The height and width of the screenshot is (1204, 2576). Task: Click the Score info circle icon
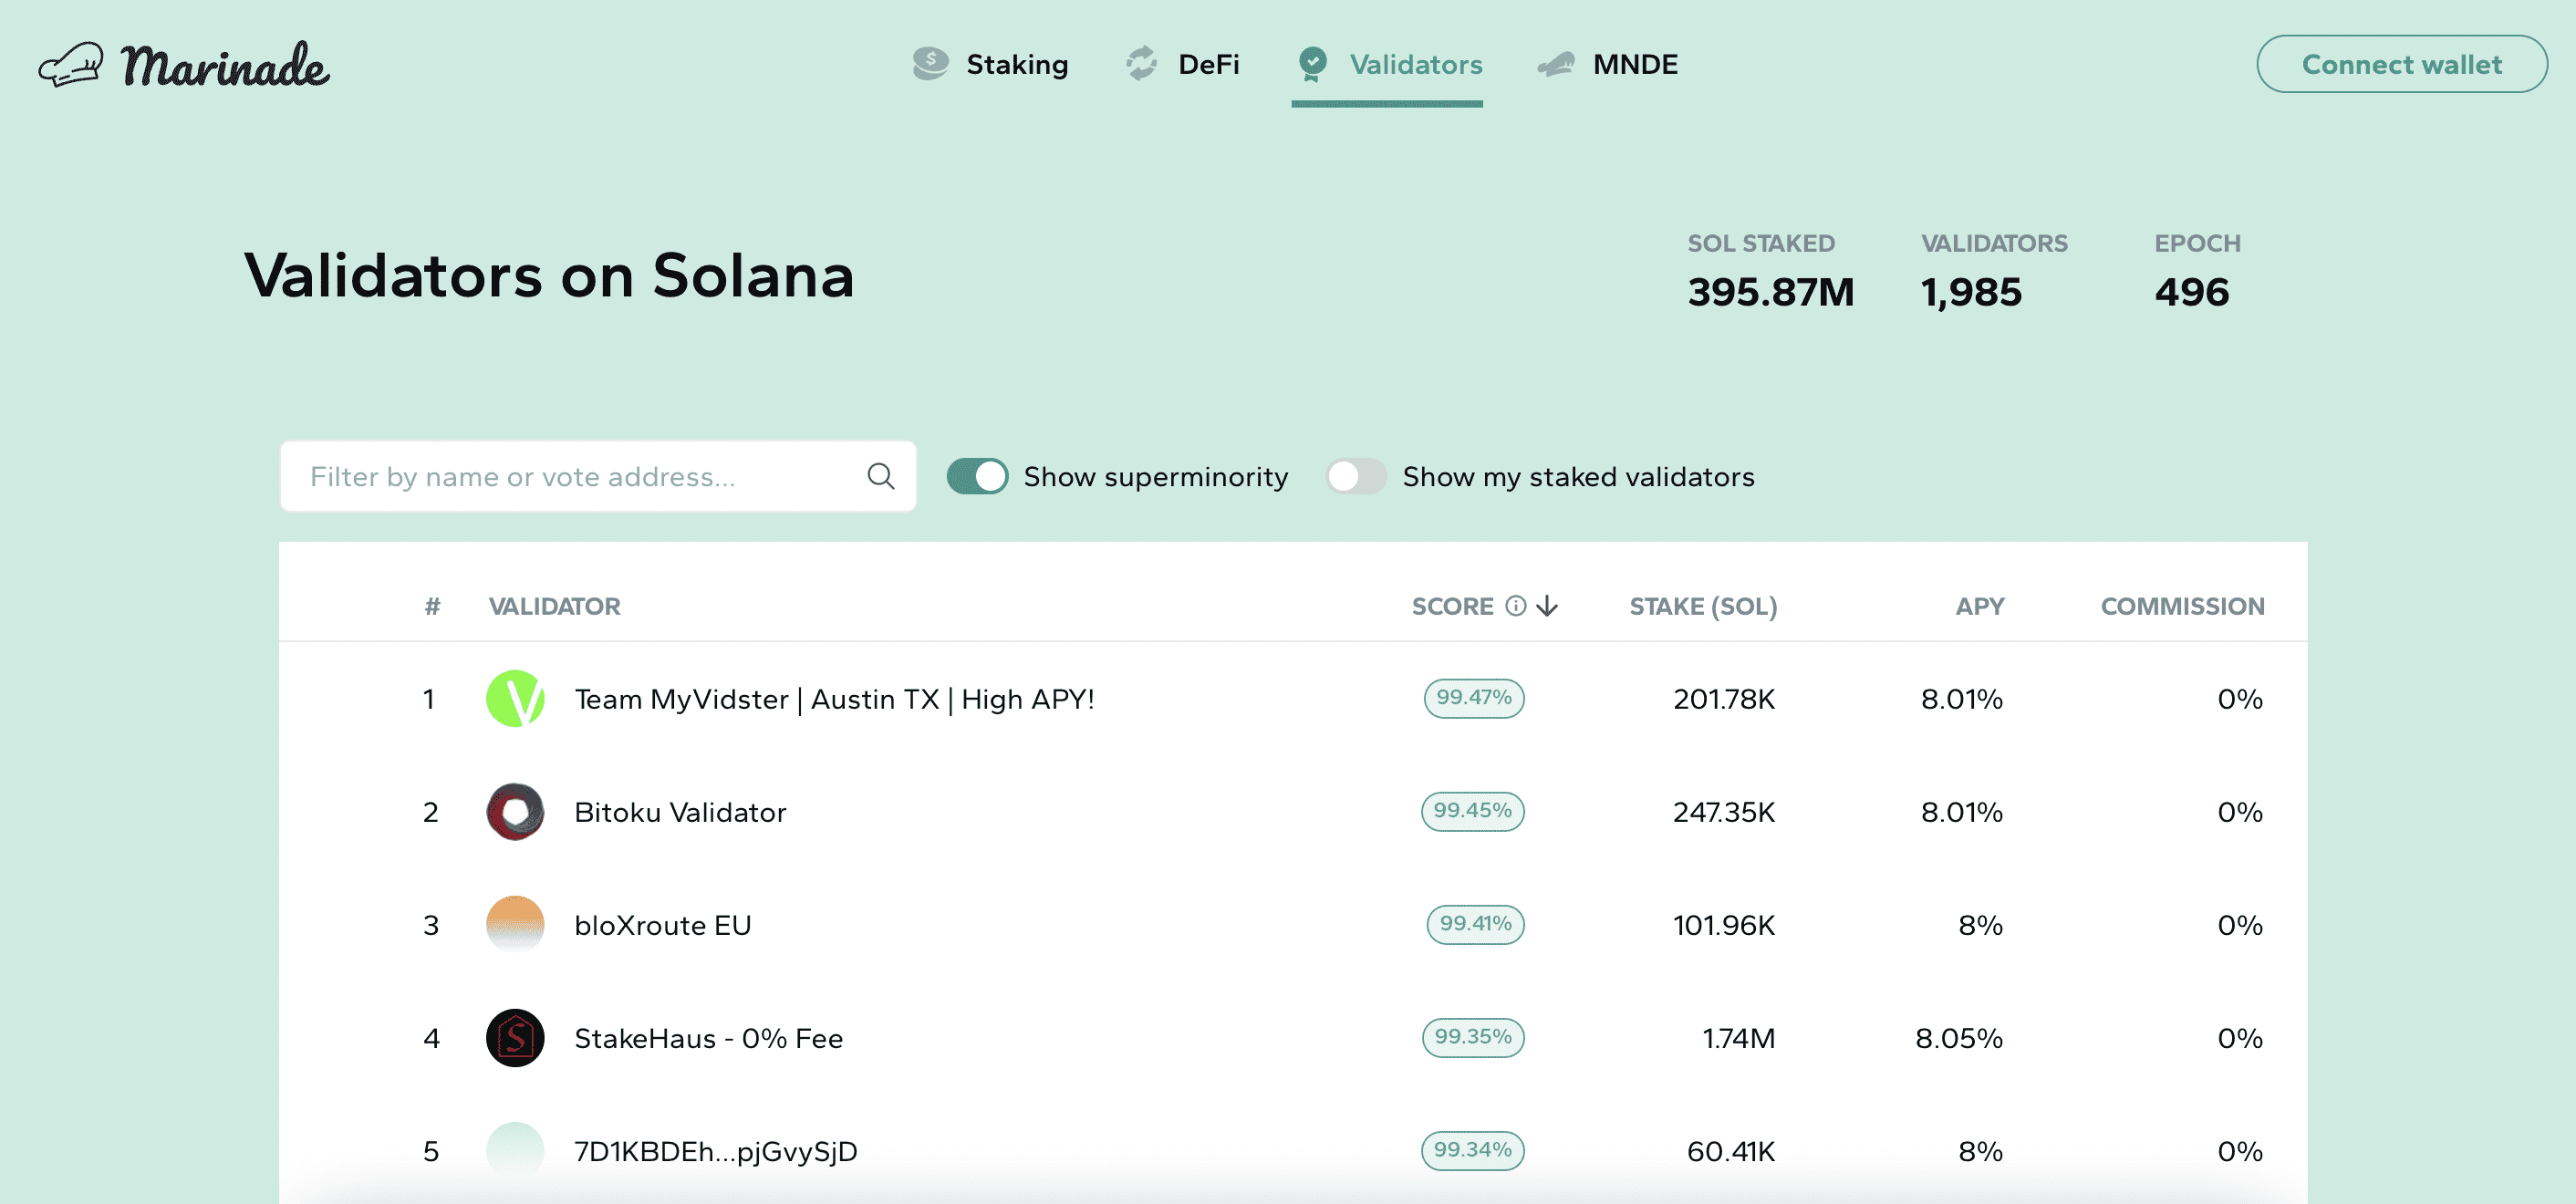(x=1516, y=606)
